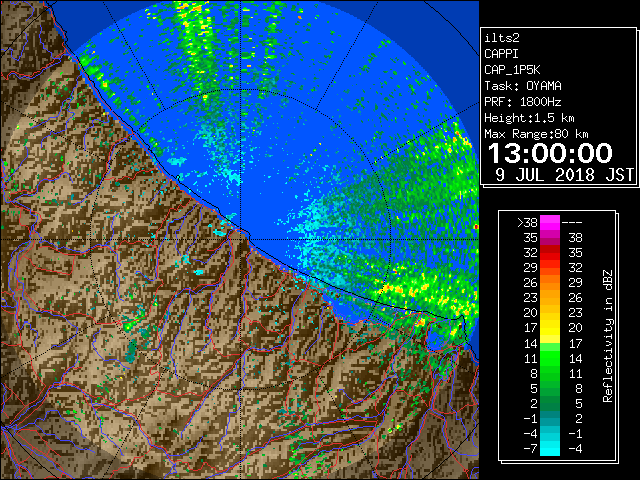The height and width of the screenshot is (480, 640).
Task: Click the orange 26 dBZ legend color
Action: (550, 283)
